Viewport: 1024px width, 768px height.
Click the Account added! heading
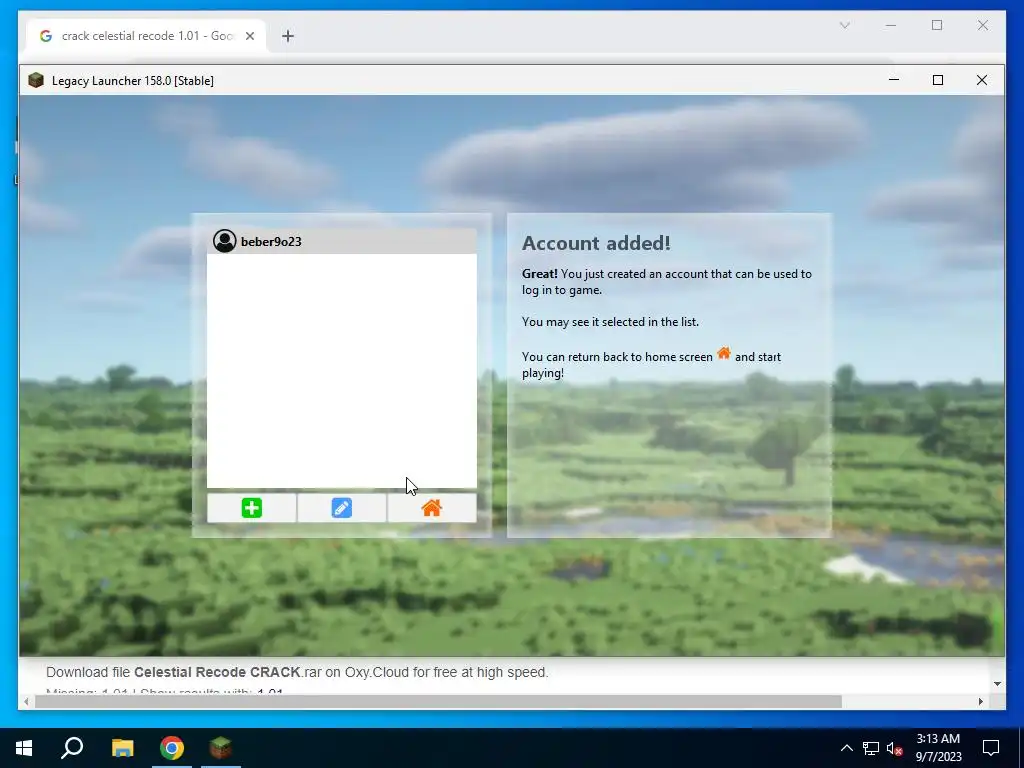coord(596,243)
